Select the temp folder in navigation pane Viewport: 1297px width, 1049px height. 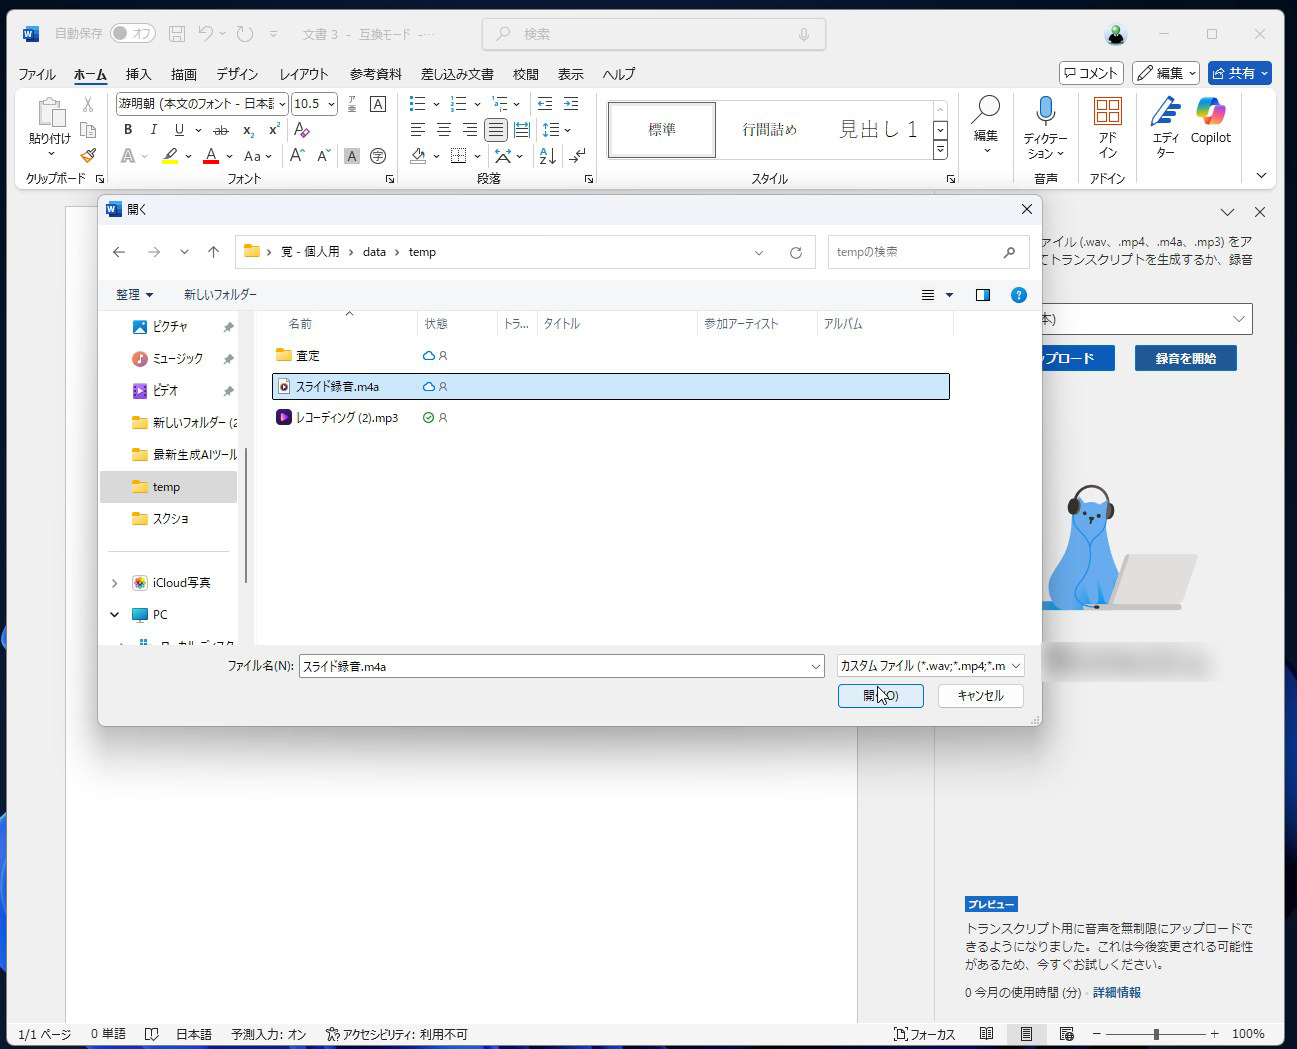(x=169, y=487)
